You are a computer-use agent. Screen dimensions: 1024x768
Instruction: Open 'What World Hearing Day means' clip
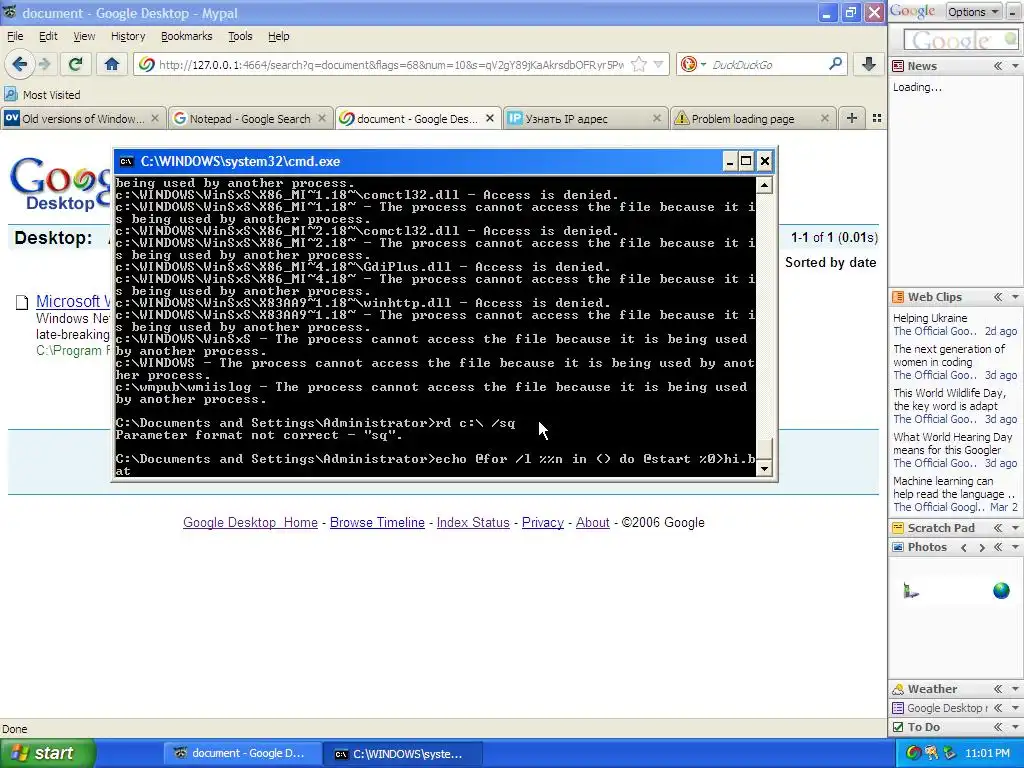coord(952,443)
